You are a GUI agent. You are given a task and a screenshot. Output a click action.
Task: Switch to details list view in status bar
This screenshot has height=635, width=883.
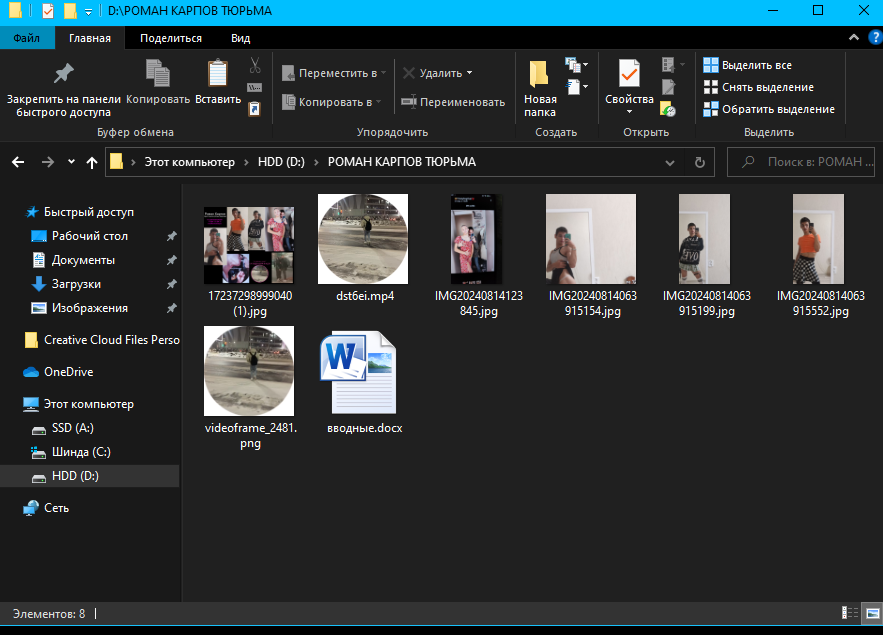tap(849, 613)
